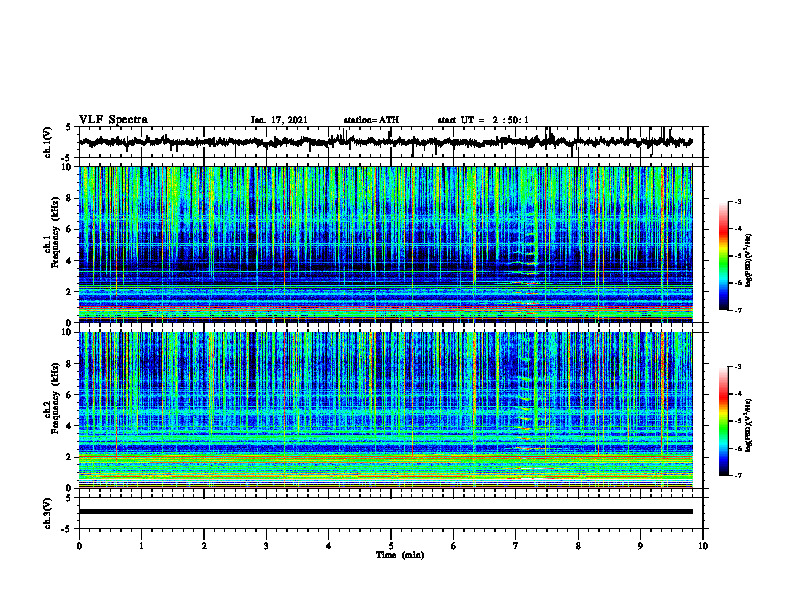Click the time axis tick label "8"
Viewport: 792px width, 612px height.
click(x=578, y=546)
